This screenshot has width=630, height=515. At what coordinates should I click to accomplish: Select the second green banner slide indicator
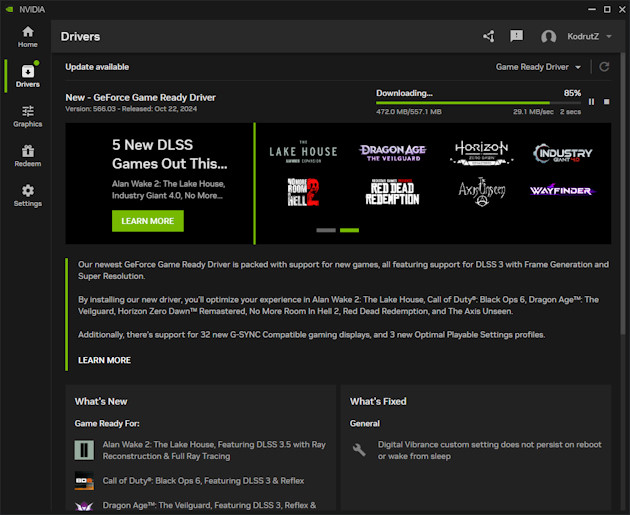tap(349, 230)
